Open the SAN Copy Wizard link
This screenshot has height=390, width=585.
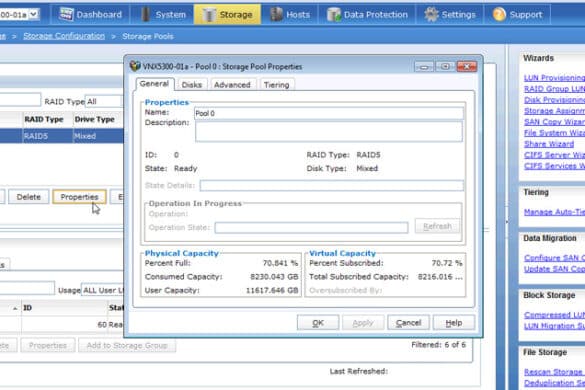pos(554,122)
